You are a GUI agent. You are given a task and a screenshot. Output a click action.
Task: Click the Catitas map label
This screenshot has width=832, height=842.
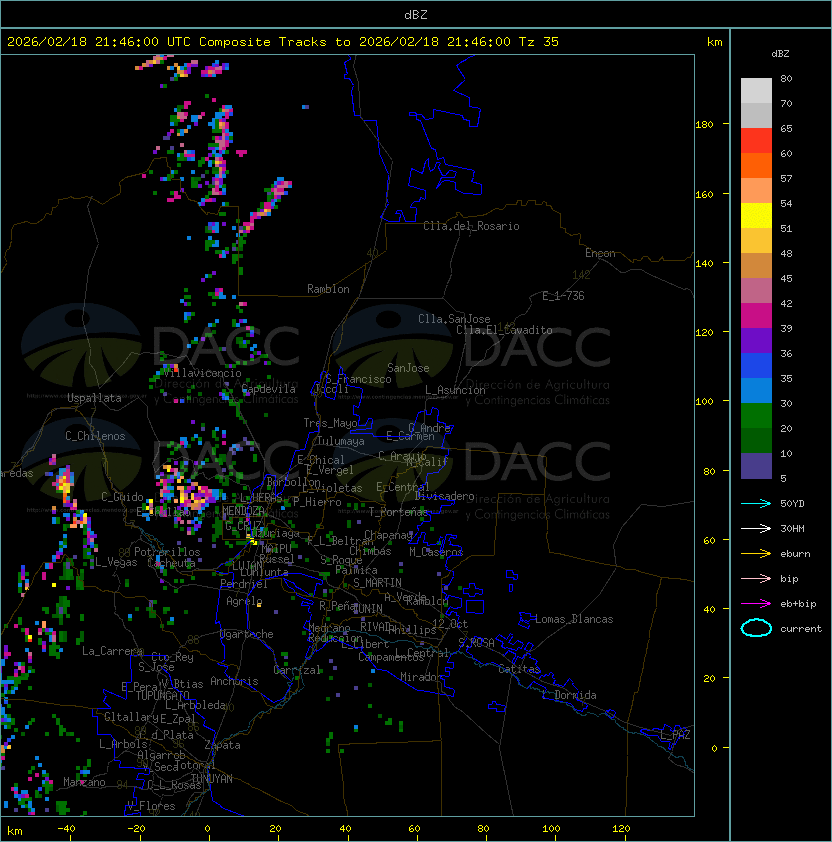519,669
